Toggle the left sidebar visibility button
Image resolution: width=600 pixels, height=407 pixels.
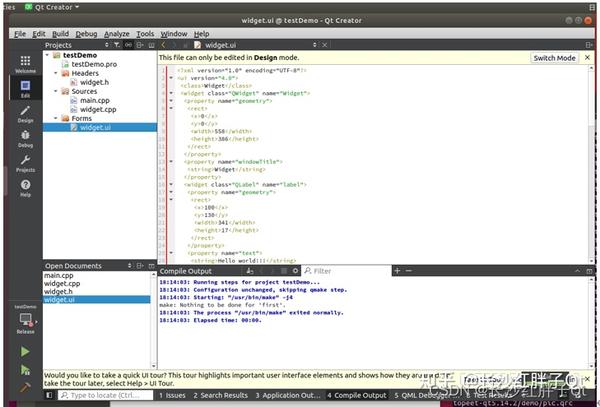click(49, 395)
